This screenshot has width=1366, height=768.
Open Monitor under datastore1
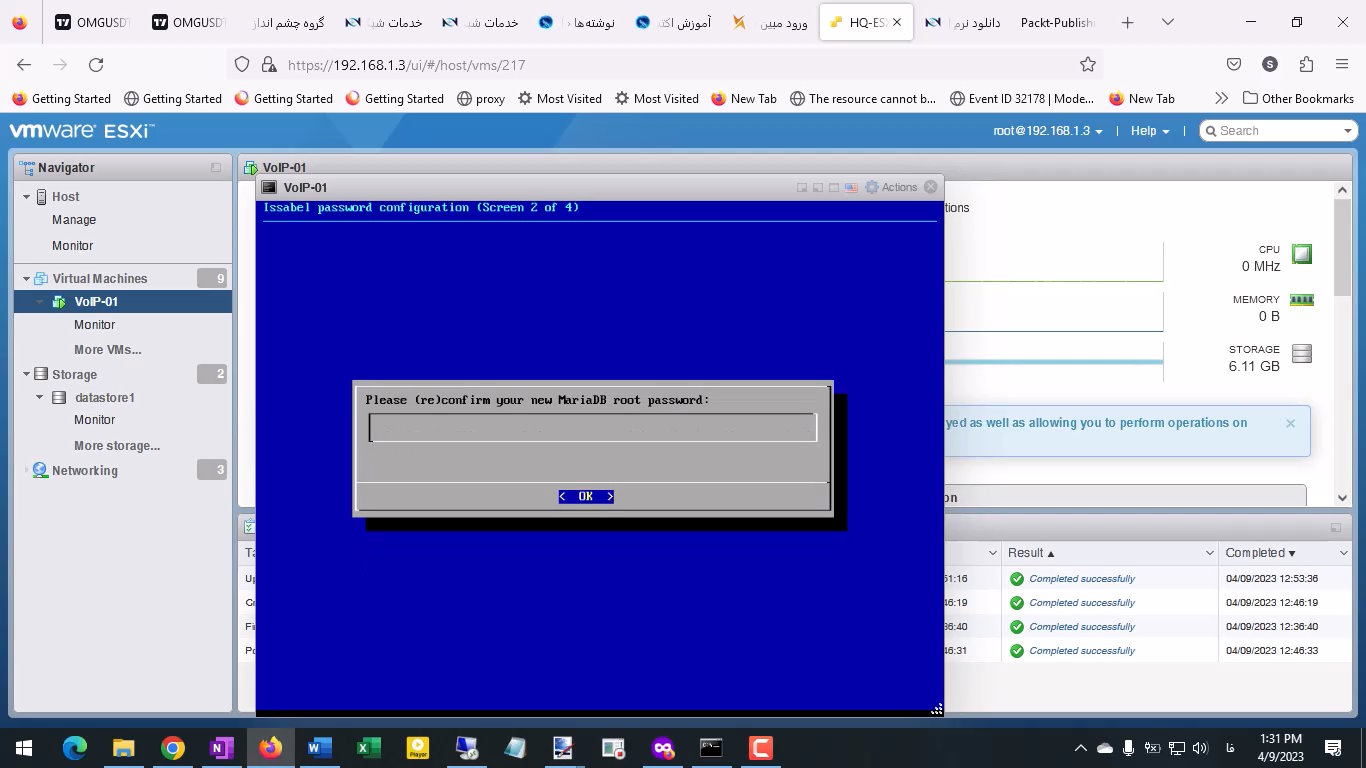click(x=94, y=420)
